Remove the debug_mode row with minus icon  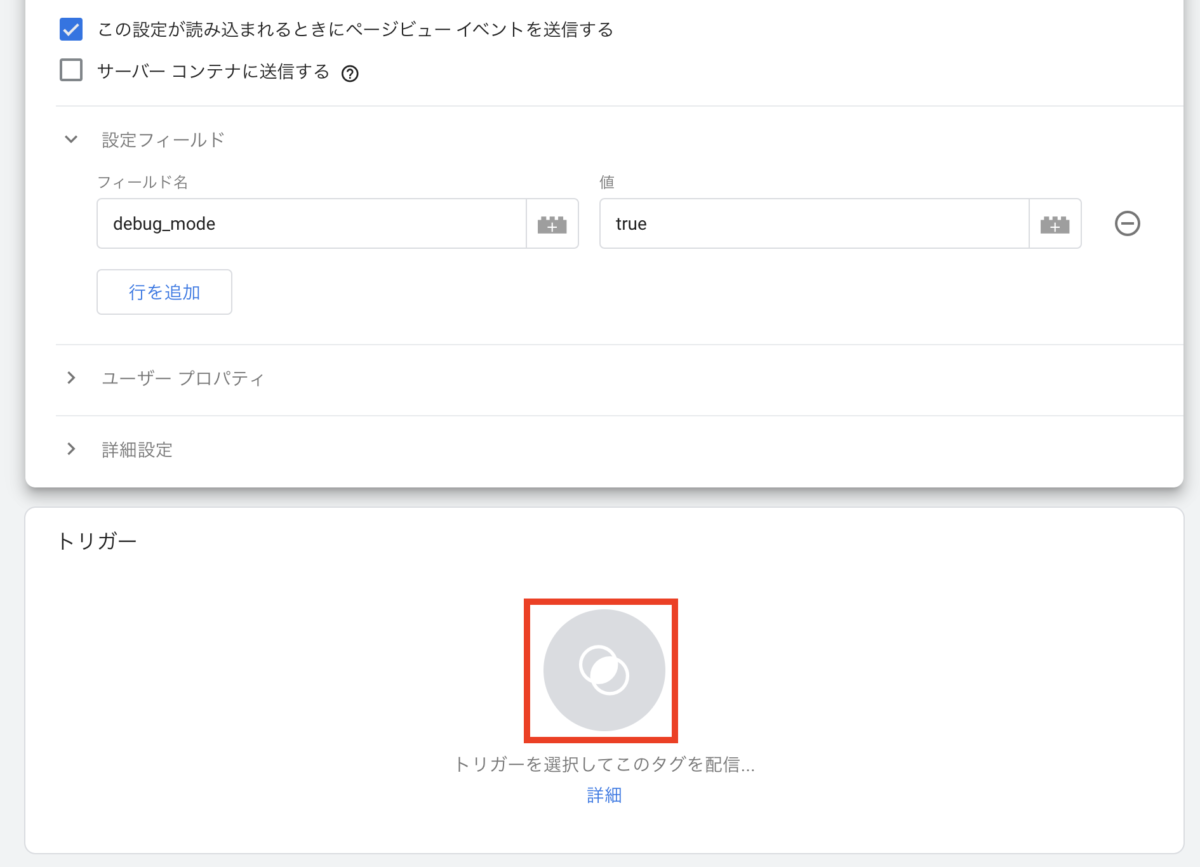1127,224
